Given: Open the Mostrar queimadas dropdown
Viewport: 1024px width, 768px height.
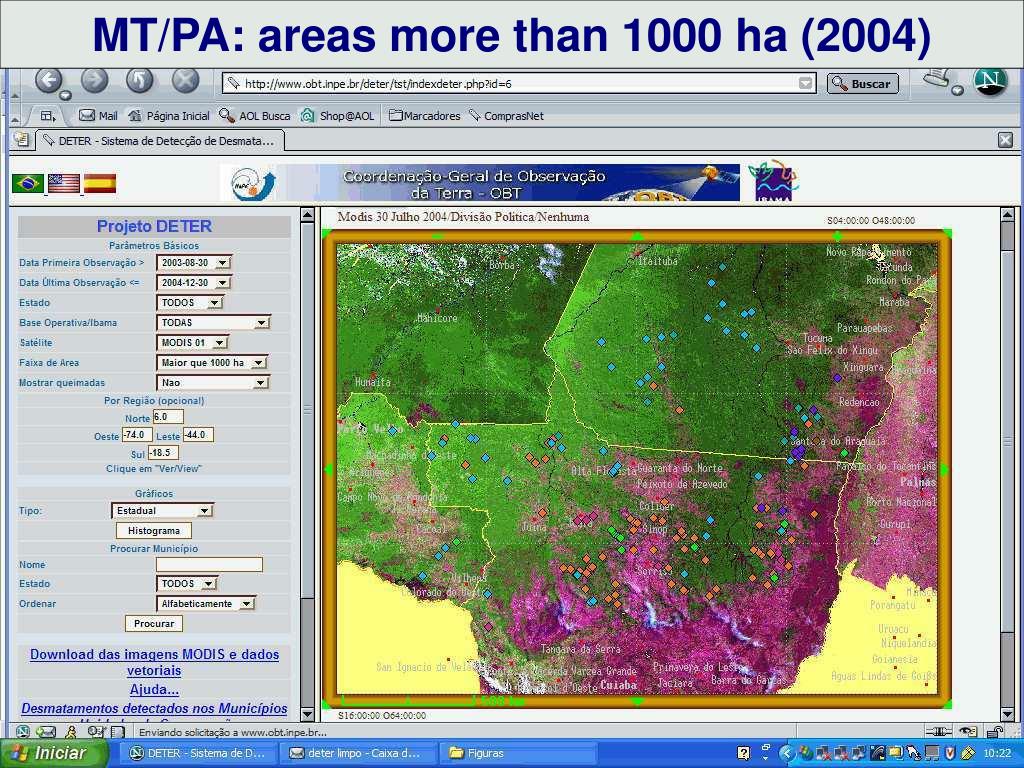Looking at the screenshot, I should [212, 383].
